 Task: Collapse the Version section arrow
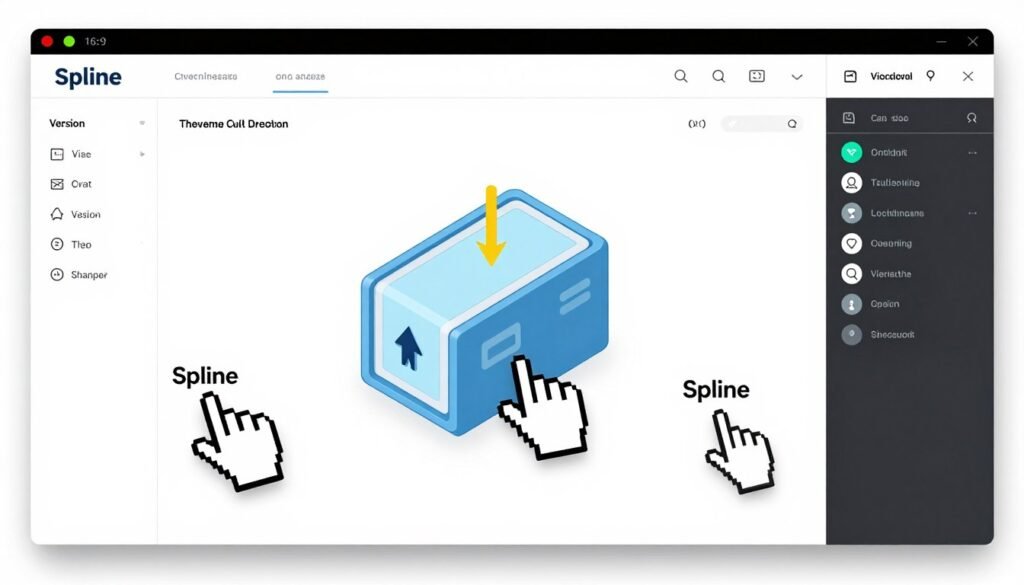[x=142, y=123]
